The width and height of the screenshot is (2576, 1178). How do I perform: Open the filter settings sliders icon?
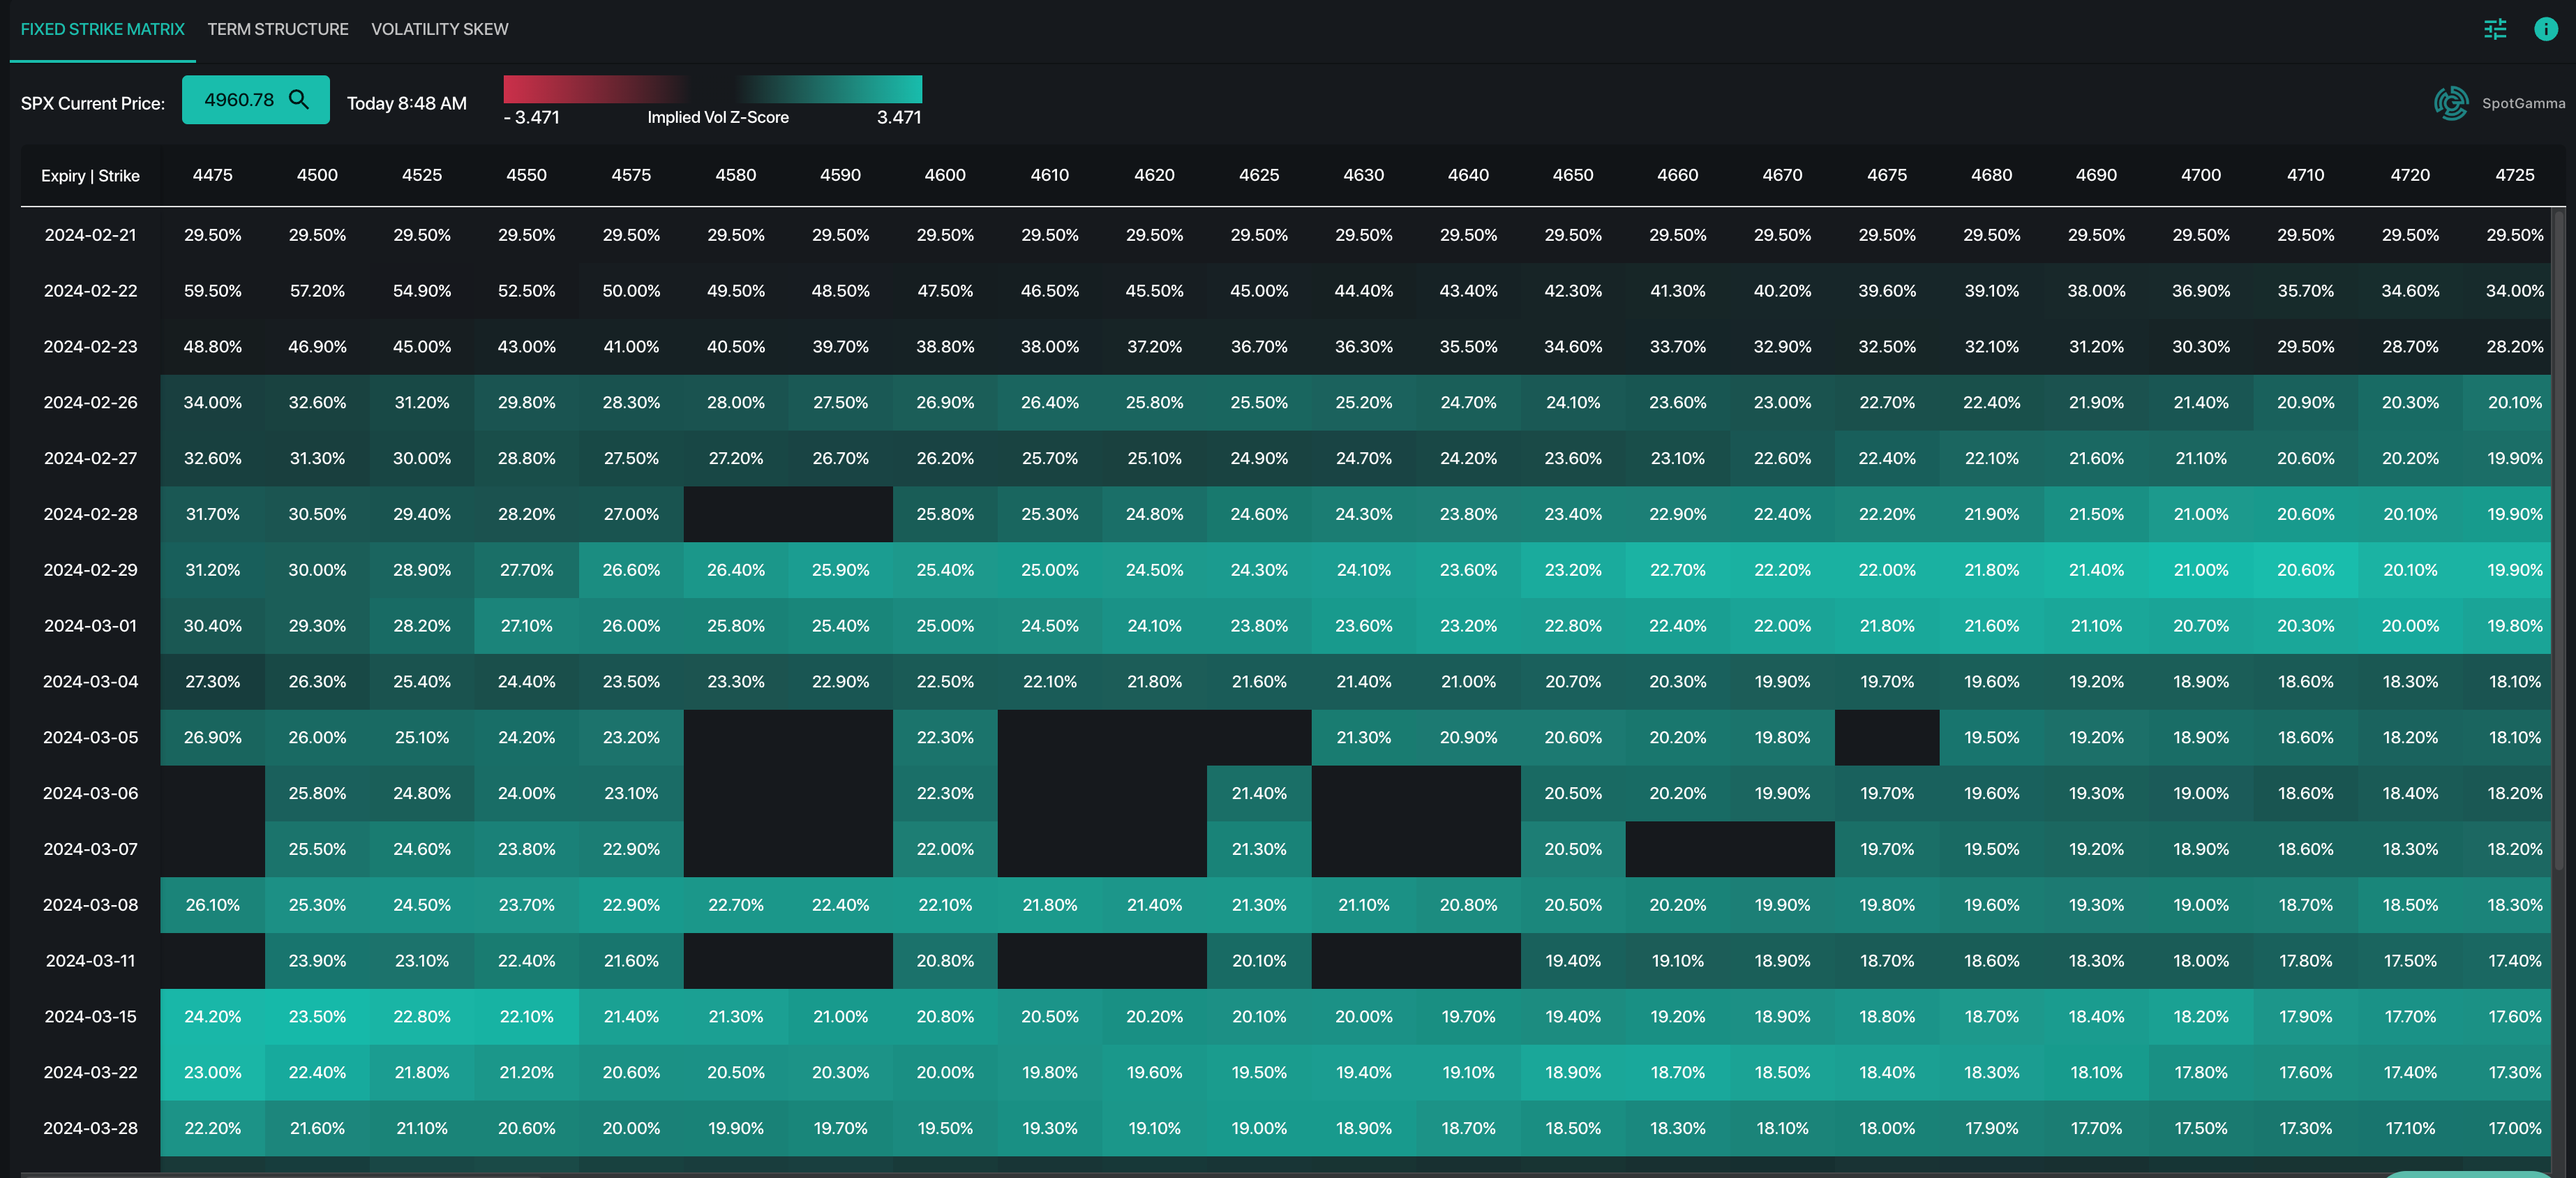coord(2495,29)
